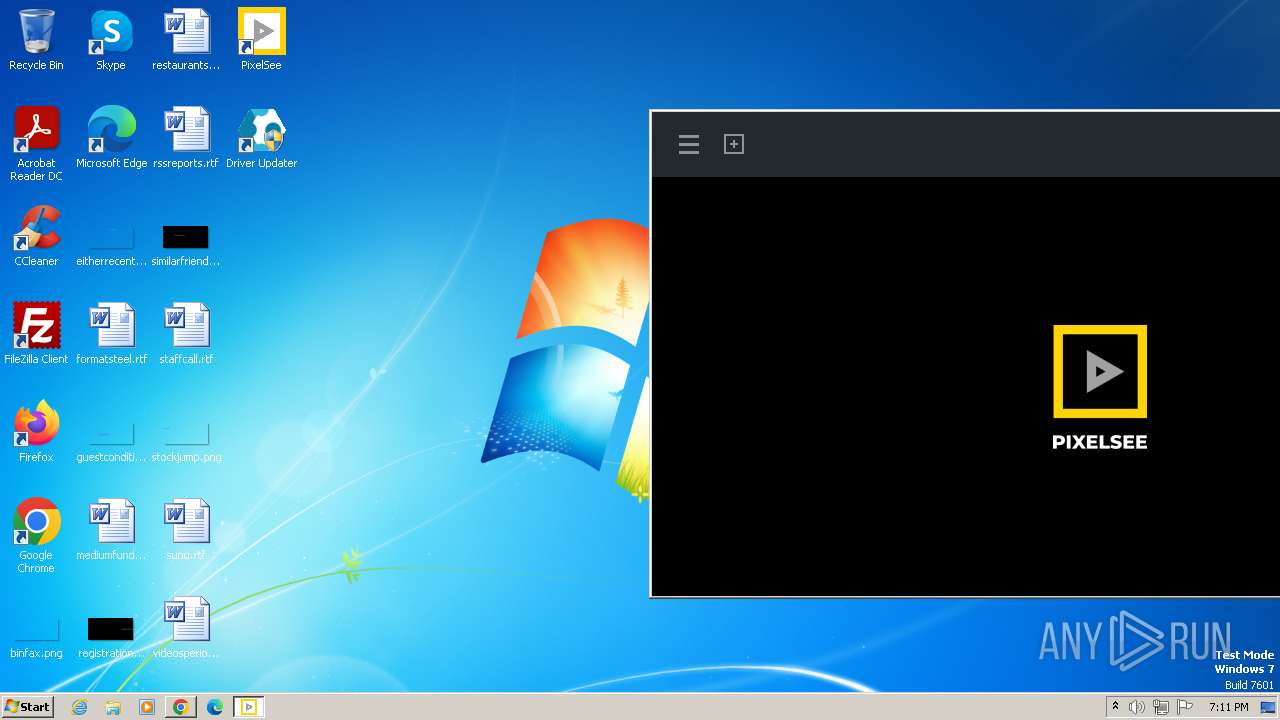Select the sunu.rtf document

tap(186, 530)
